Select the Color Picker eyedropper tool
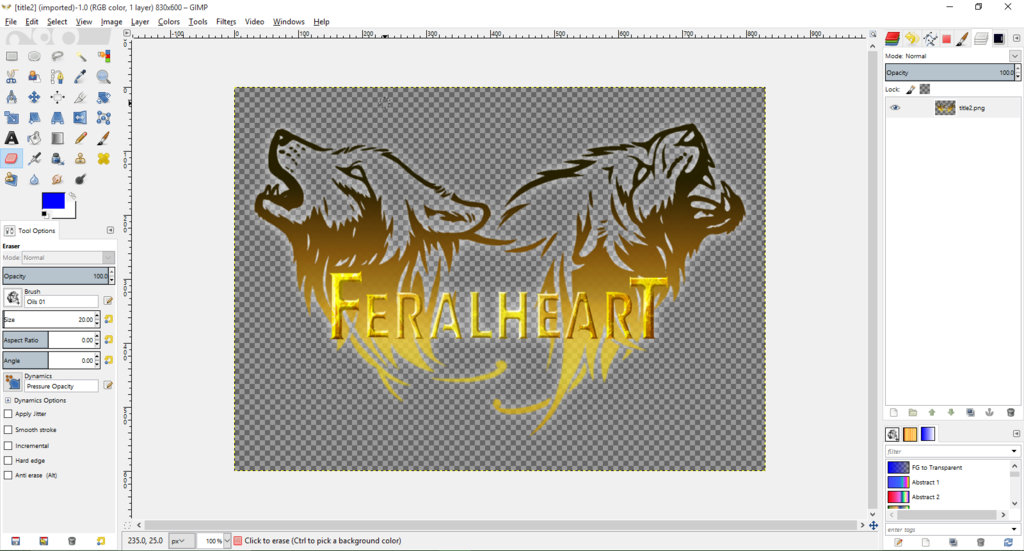1024x551 pixels. [x=80, y=77]
